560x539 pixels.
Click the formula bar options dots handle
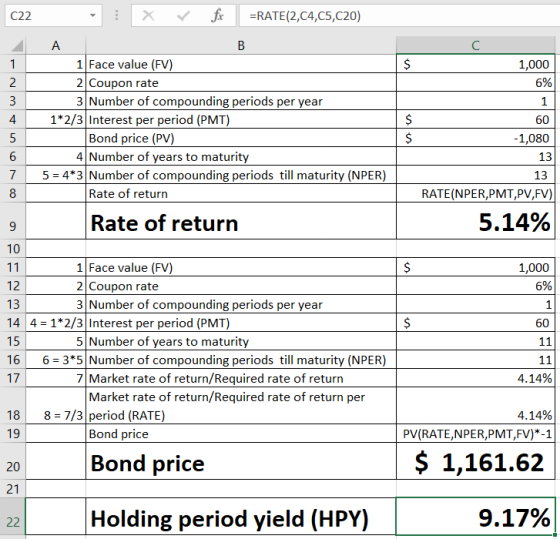116,15
